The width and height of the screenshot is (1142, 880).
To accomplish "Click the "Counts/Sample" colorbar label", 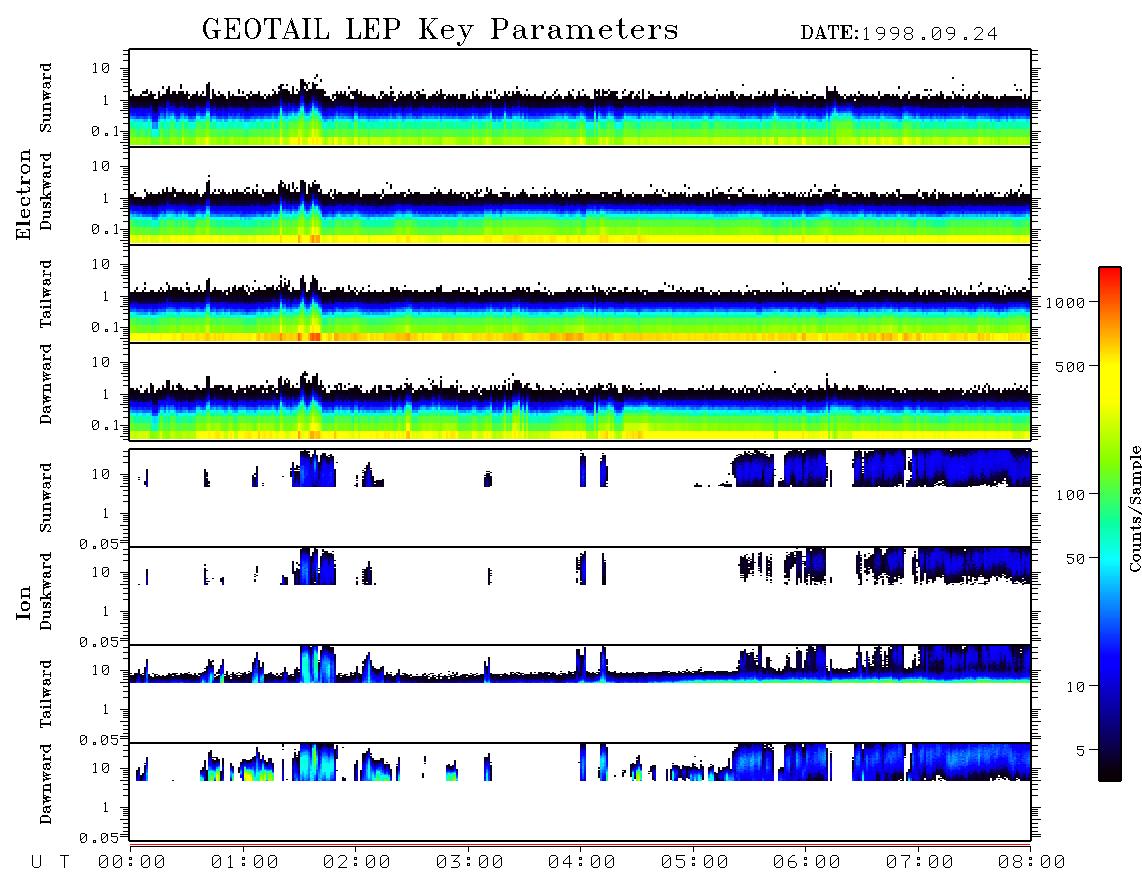I will click(1134, 508).
